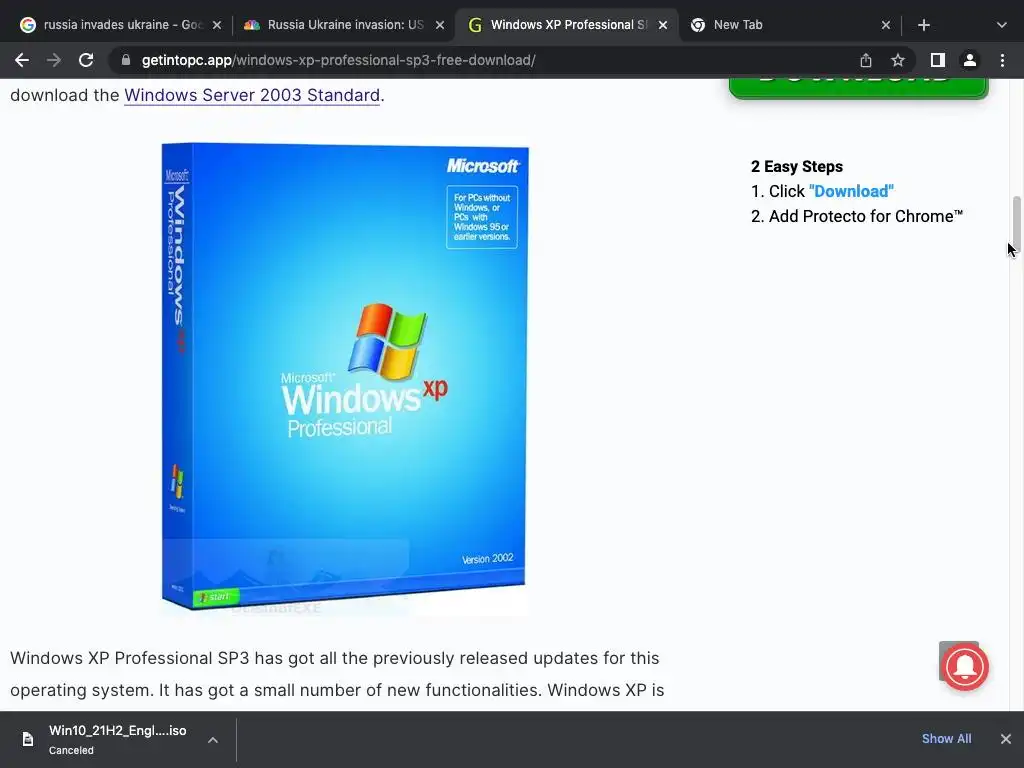Close the Windows XP Professional tab
The width and height of the screenshot is (1024, 768).
pyautogui.click(x=663, y=25)
